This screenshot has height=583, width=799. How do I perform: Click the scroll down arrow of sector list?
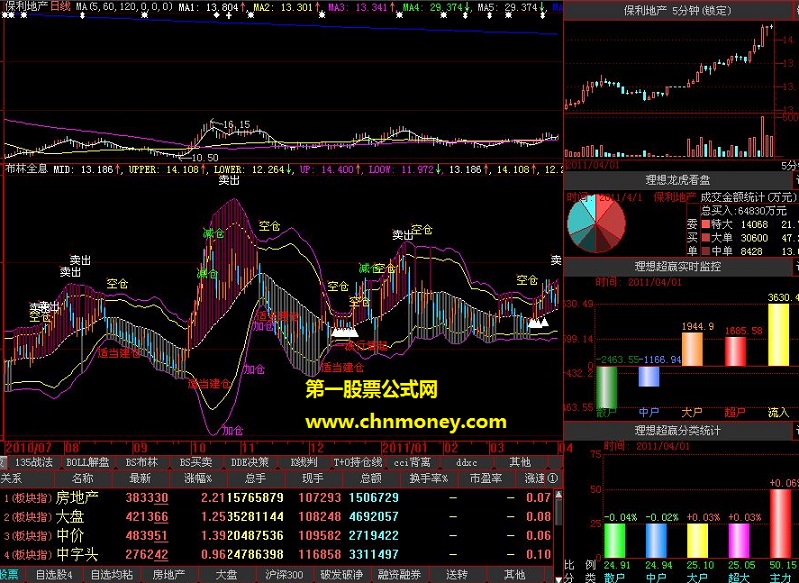(x=558, y=578)
